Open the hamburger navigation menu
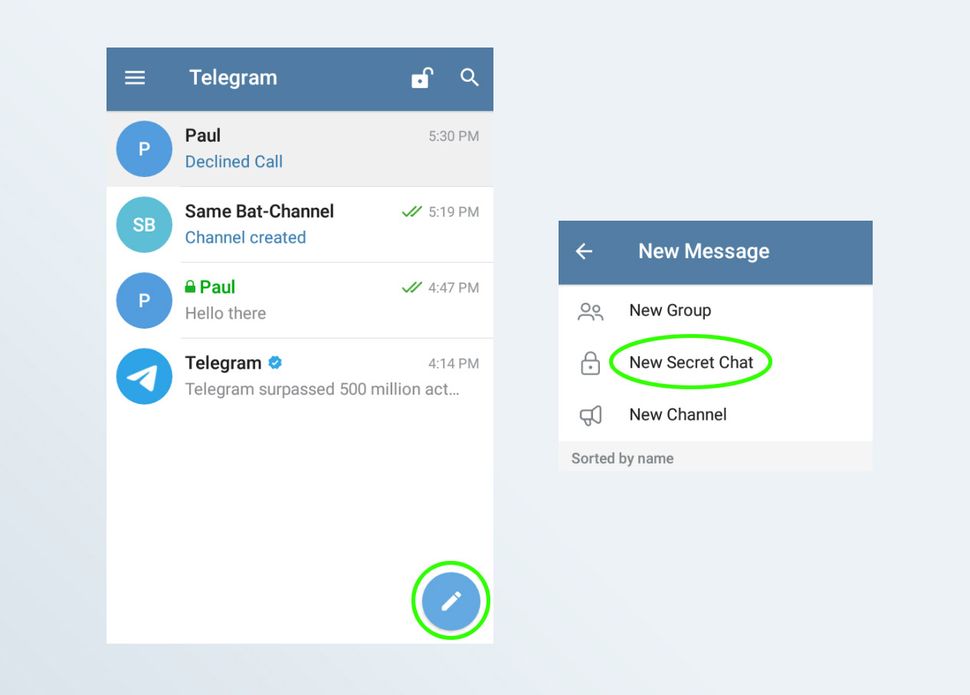The width and height of the screenshot is (970, 695). [x=135, y=77]
